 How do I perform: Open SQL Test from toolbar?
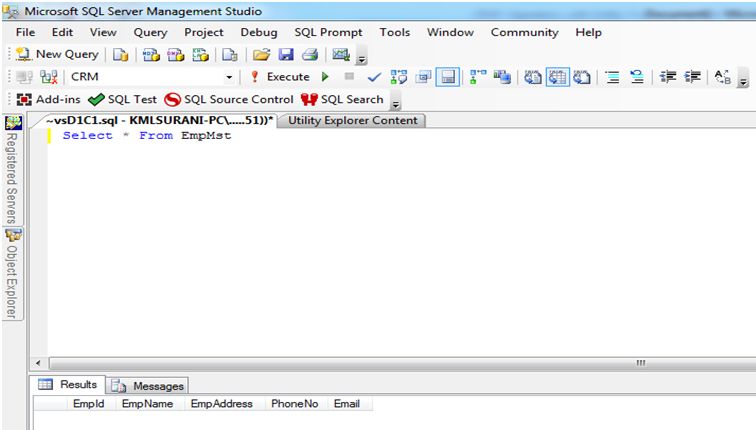click(122, 100)
